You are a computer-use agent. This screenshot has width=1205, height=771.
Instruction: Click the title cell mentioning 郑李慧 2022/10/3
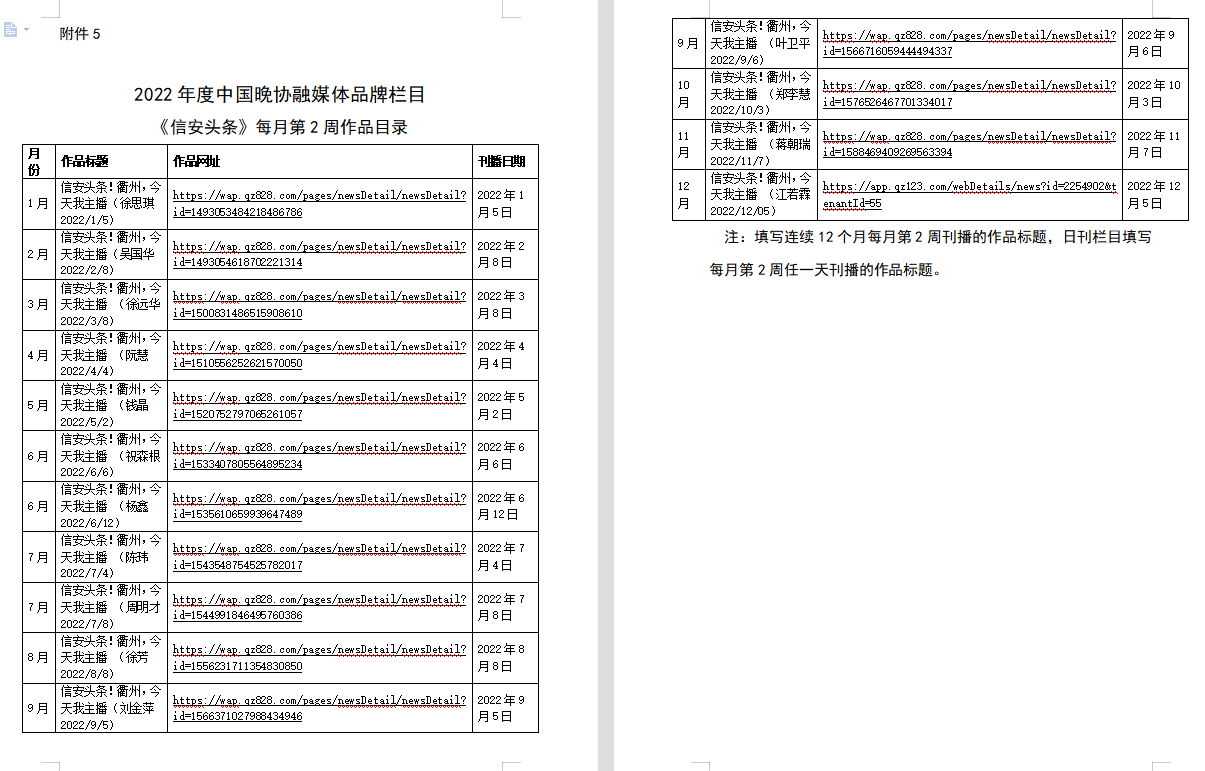pyautogui.click(x=761, y=94)
